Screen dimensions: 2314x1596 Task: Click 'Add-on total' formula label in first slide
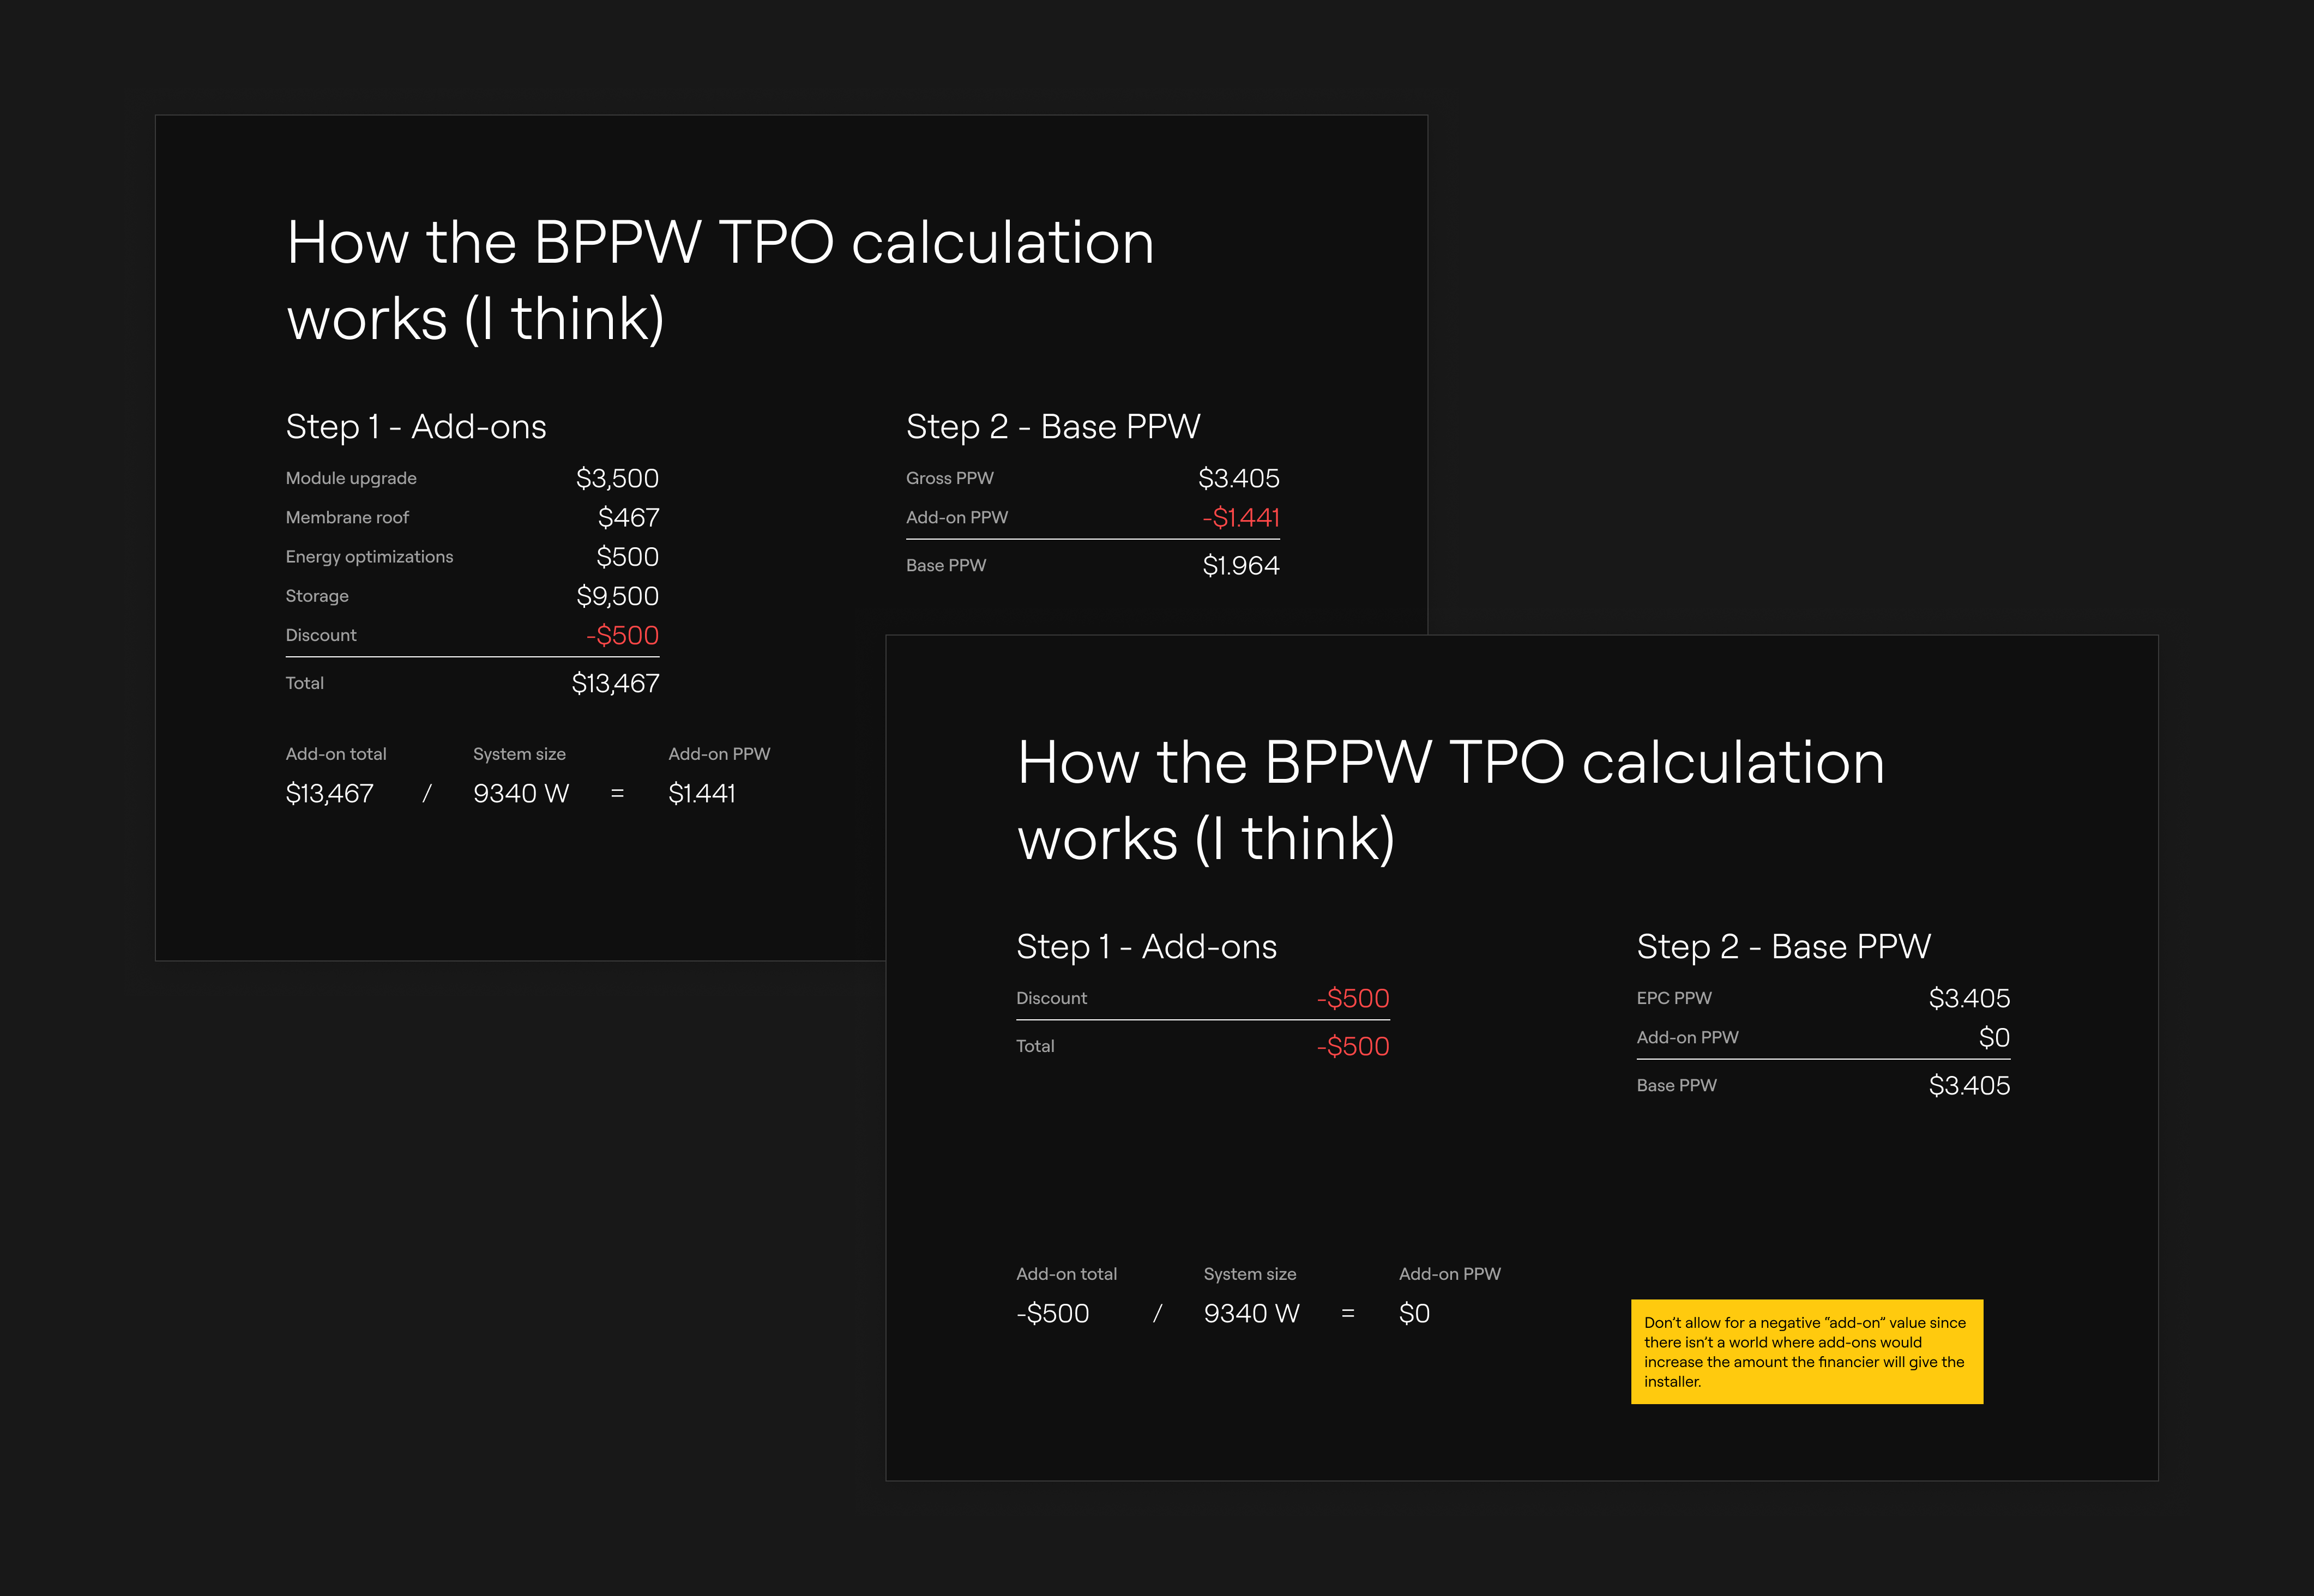click(x=336, y=754)
